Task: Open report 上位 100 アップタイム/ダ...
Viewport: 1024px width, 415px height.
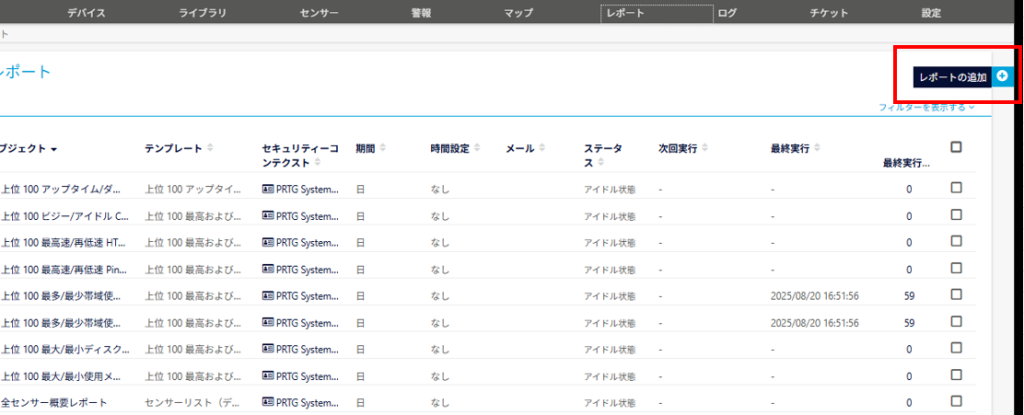Action: point(61,189)
